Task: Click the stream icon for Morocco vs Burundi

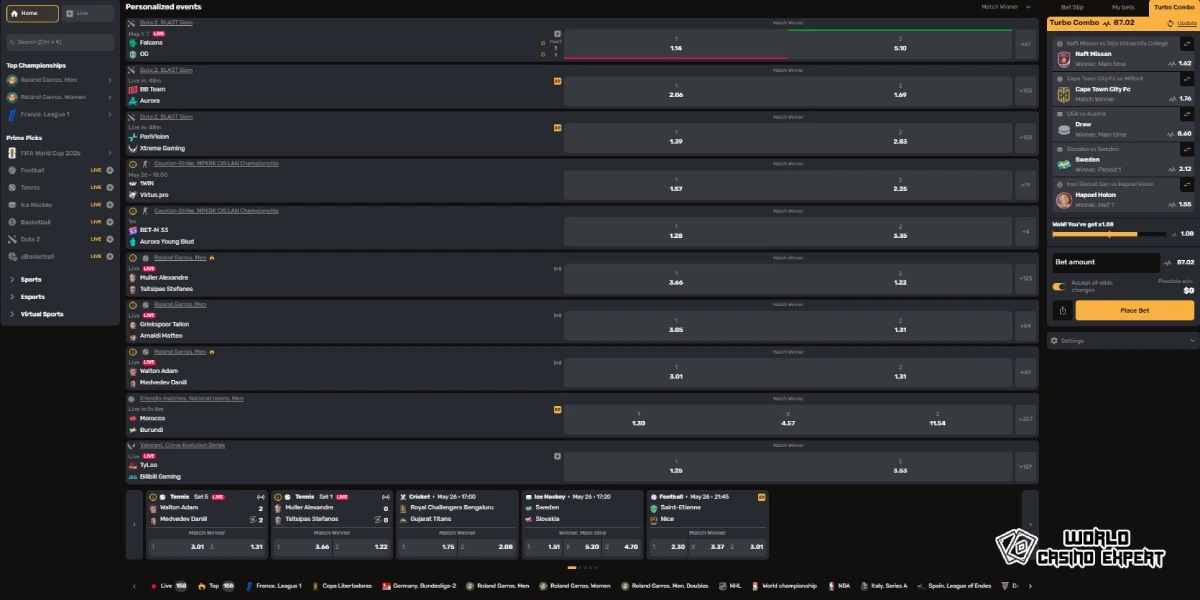Action: tap(557, 408)
